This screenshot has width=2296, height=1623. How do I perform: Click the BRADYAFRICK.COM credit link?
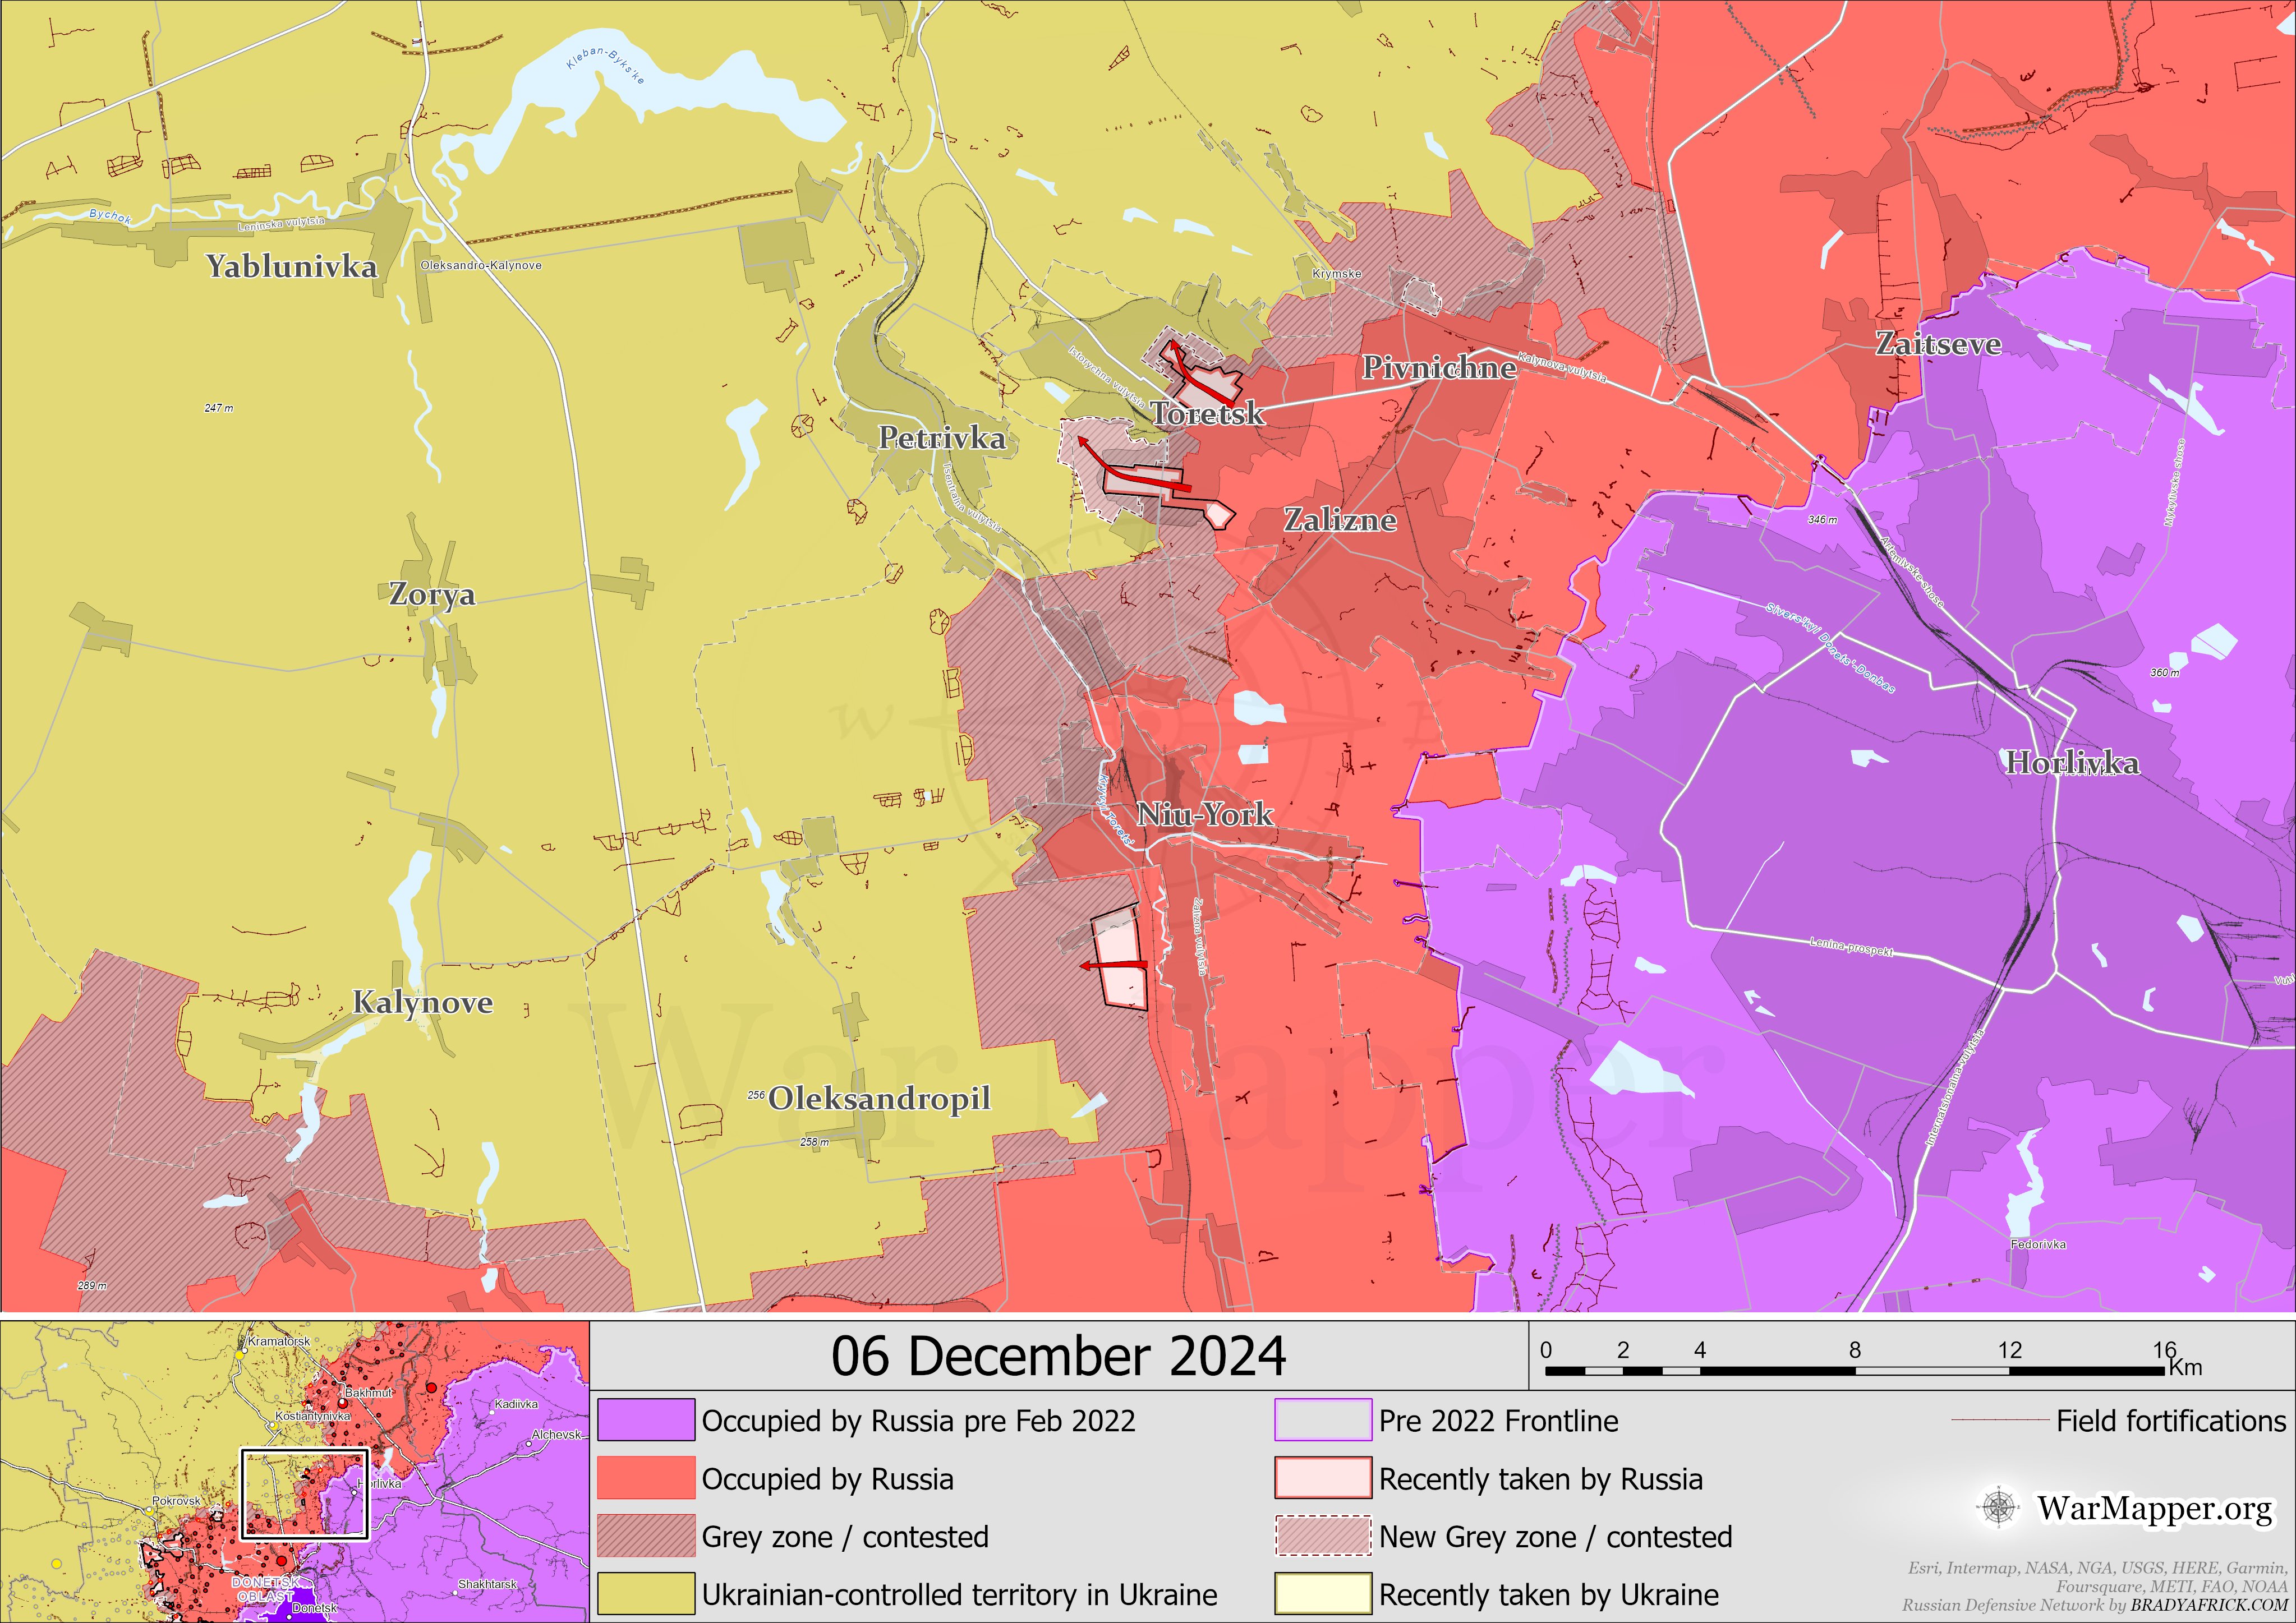pos(2208,1605)
